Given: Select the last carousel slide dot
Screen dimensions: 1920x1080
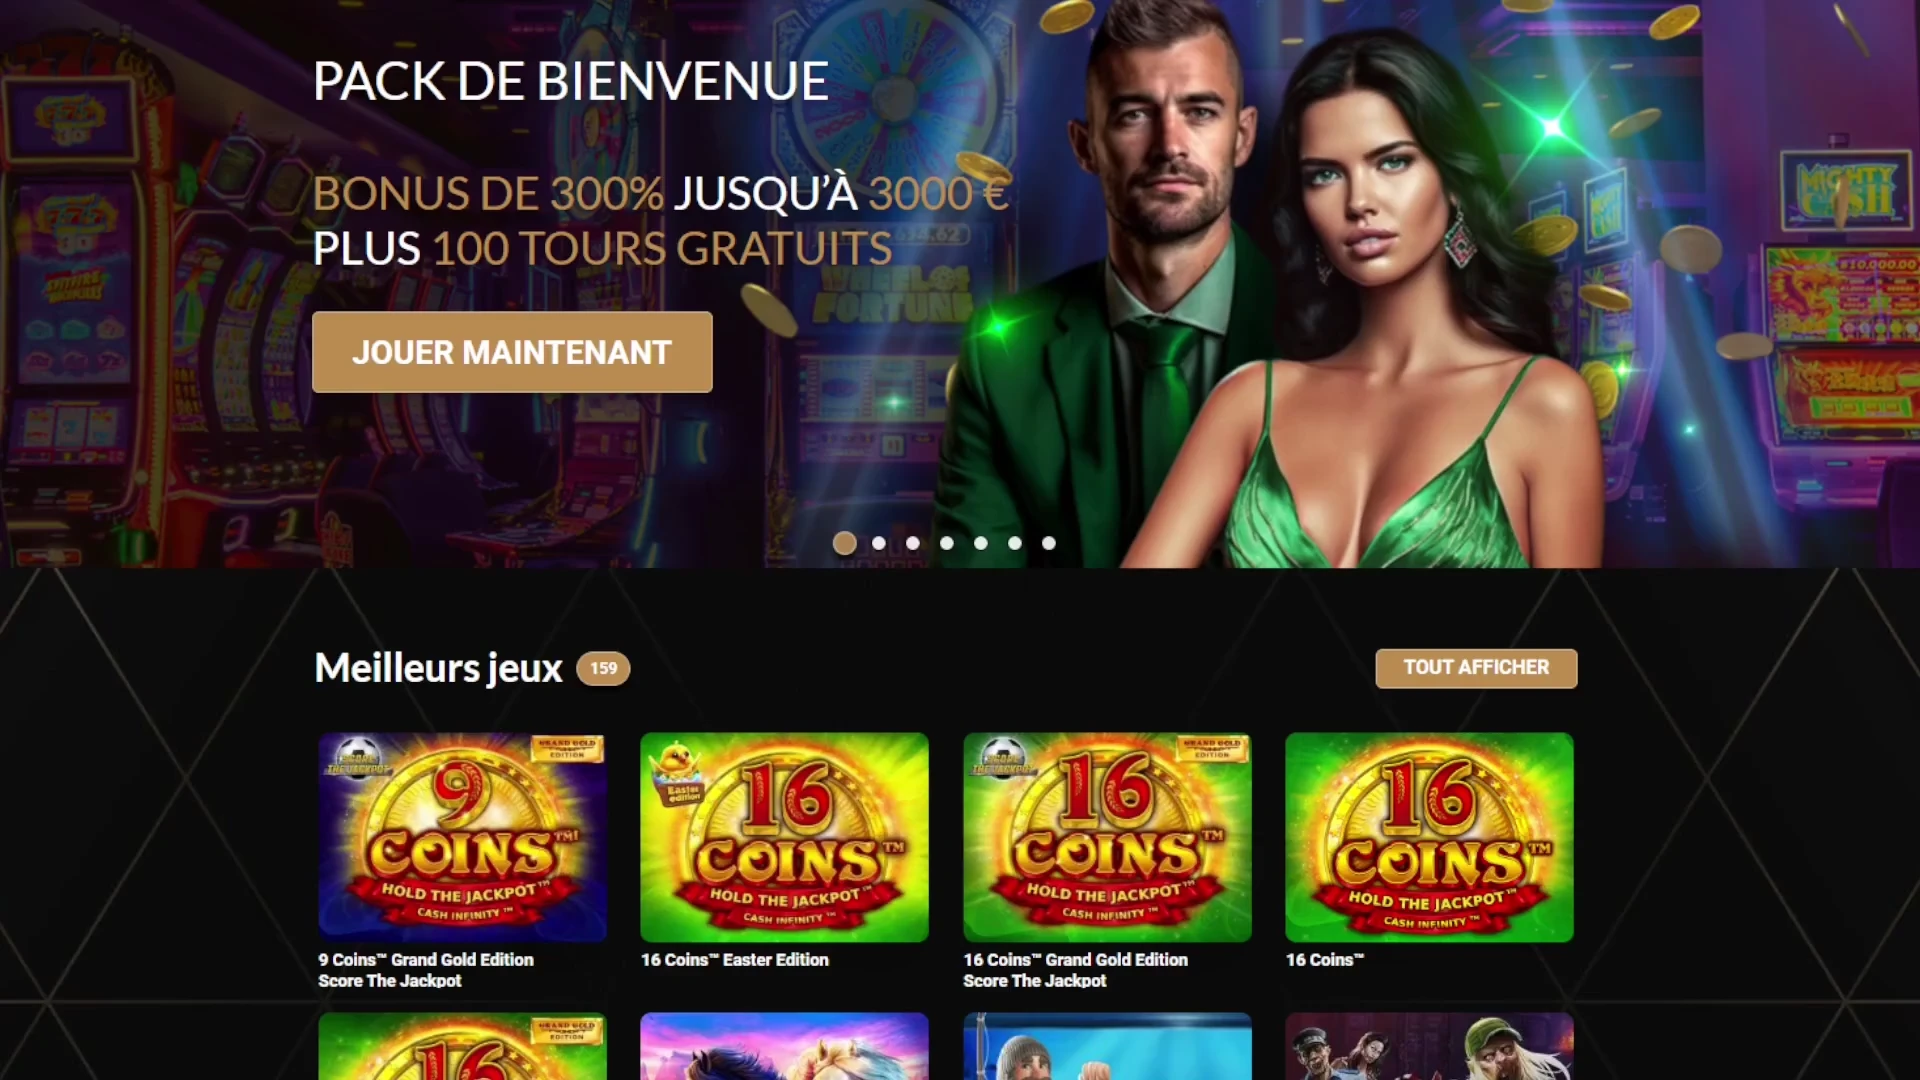Looking at the screenshot, I should coord(1049,543).
